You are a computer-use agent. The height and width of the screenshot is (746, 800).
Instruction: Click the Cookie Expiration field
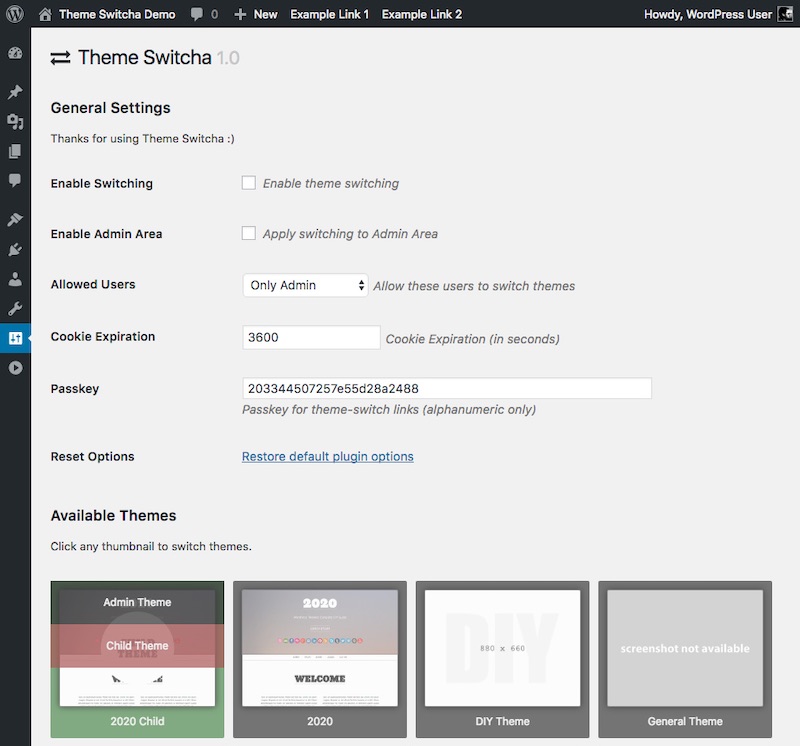coord(311,337)
